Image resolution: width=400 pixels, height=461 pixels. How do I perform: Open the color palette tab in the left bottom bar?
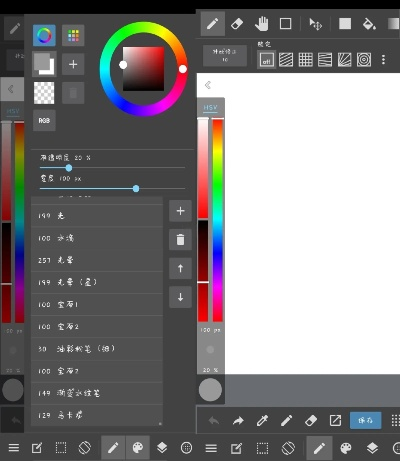tap(138, 448)
